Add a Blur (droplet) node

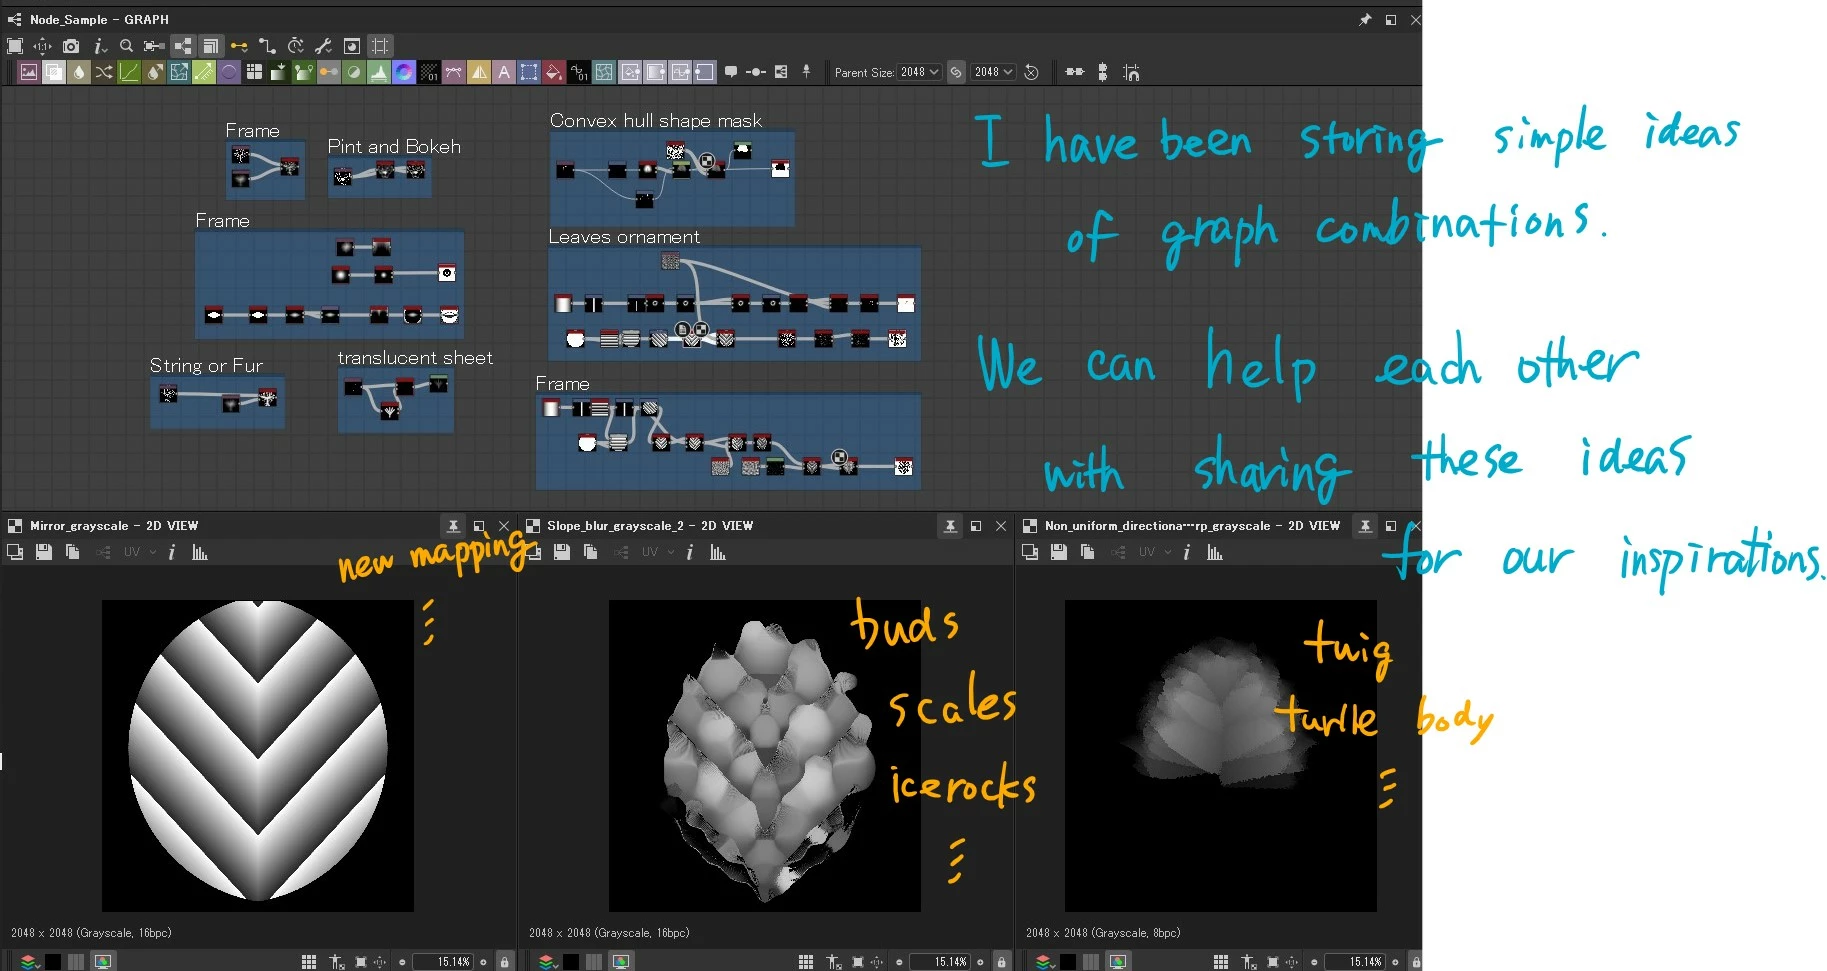(79, 72)
